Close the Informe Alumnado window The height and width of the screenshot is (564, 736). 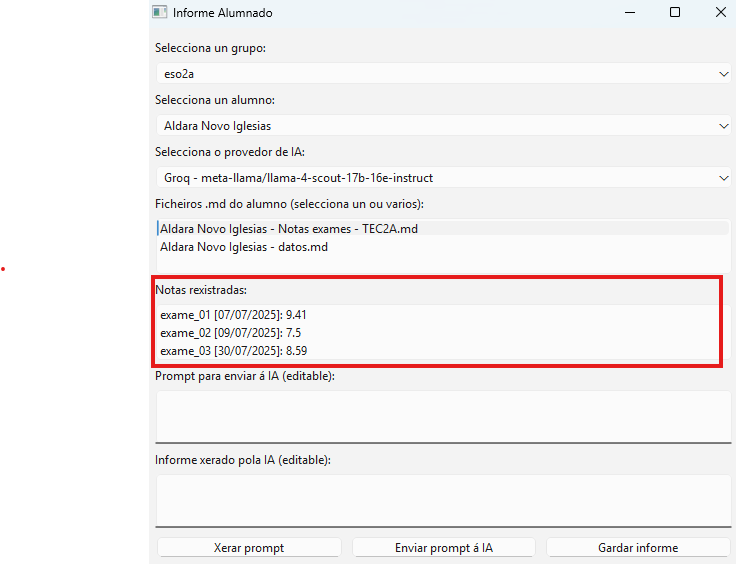point(720,13)
